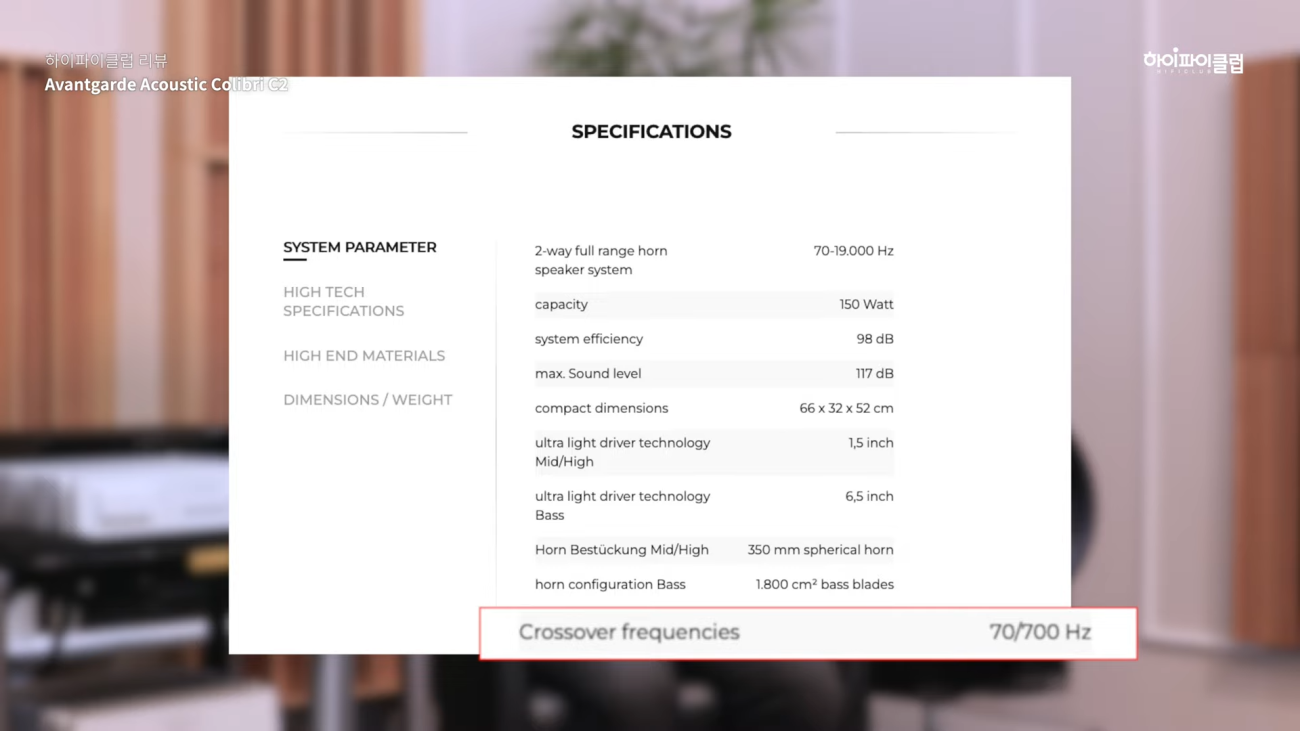The width and height of the screenshot is (1300, 731).
Task: Open the DIMENSIONS / WEIGHT tab
Action: [x=367, y=400]
